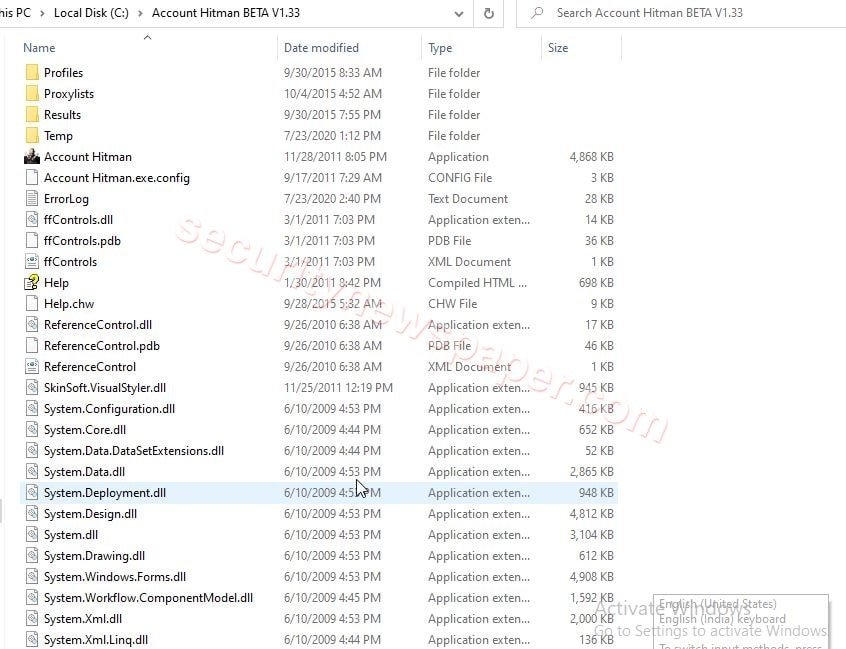The width and height of the screenshot is (846, 649).
Task: Select the SkinSoft.VisualStyler.dll file icon
Action: 32,388
